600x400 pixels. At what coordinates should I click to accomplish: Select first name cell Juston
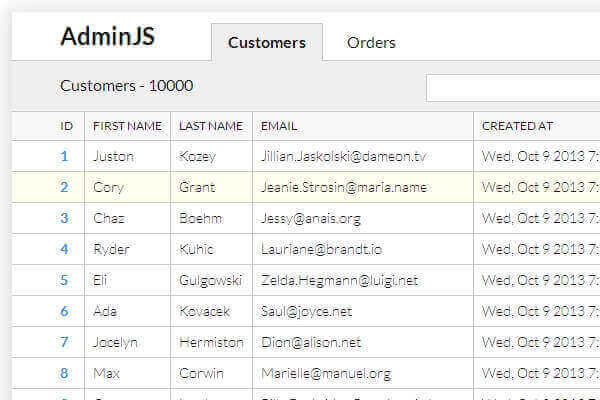pos(113,156)
